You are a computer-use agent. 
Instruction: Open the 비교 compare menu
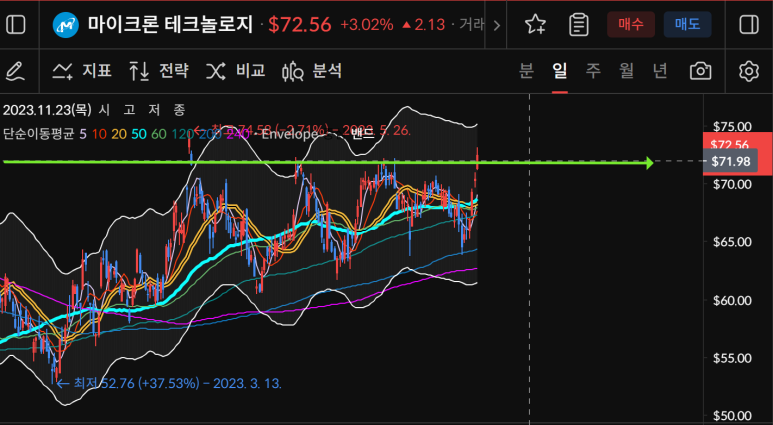pos(236,71)
